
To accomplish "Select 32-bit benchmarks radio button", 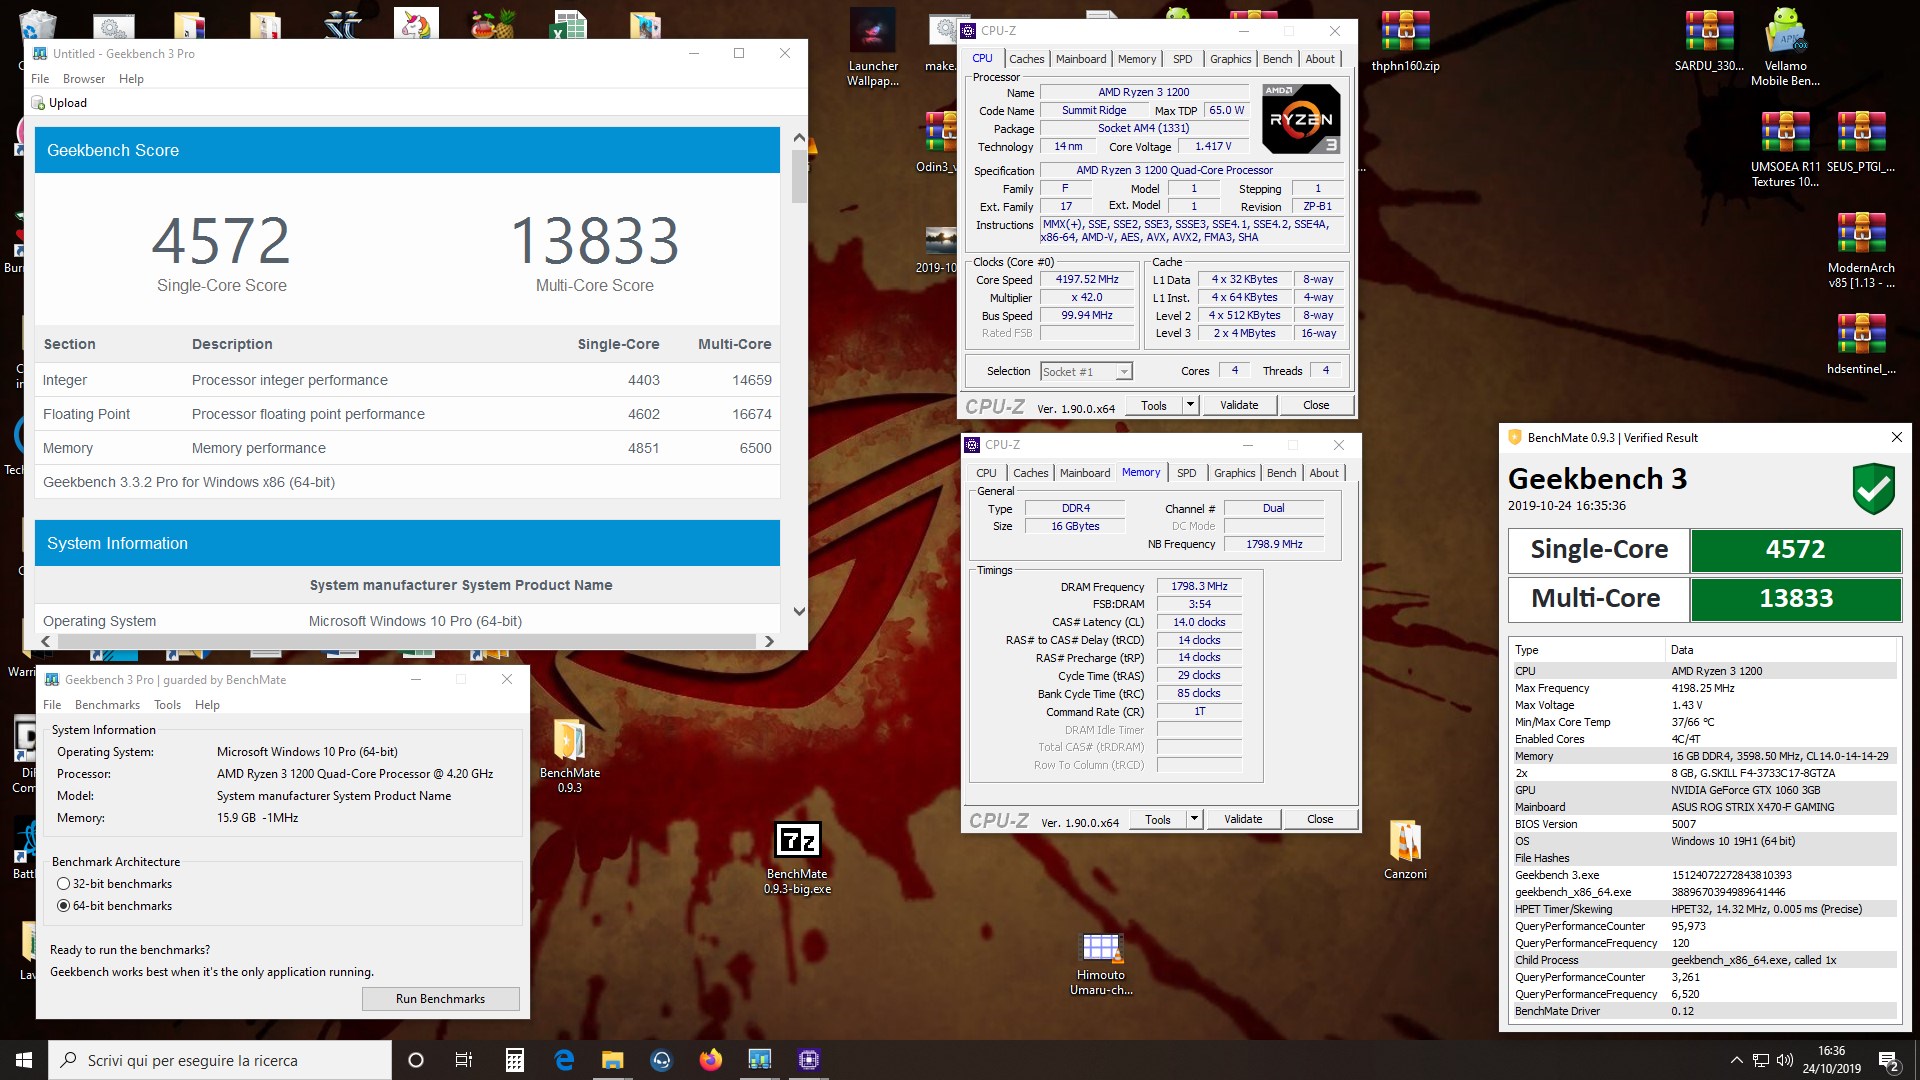I will (64, 884).
